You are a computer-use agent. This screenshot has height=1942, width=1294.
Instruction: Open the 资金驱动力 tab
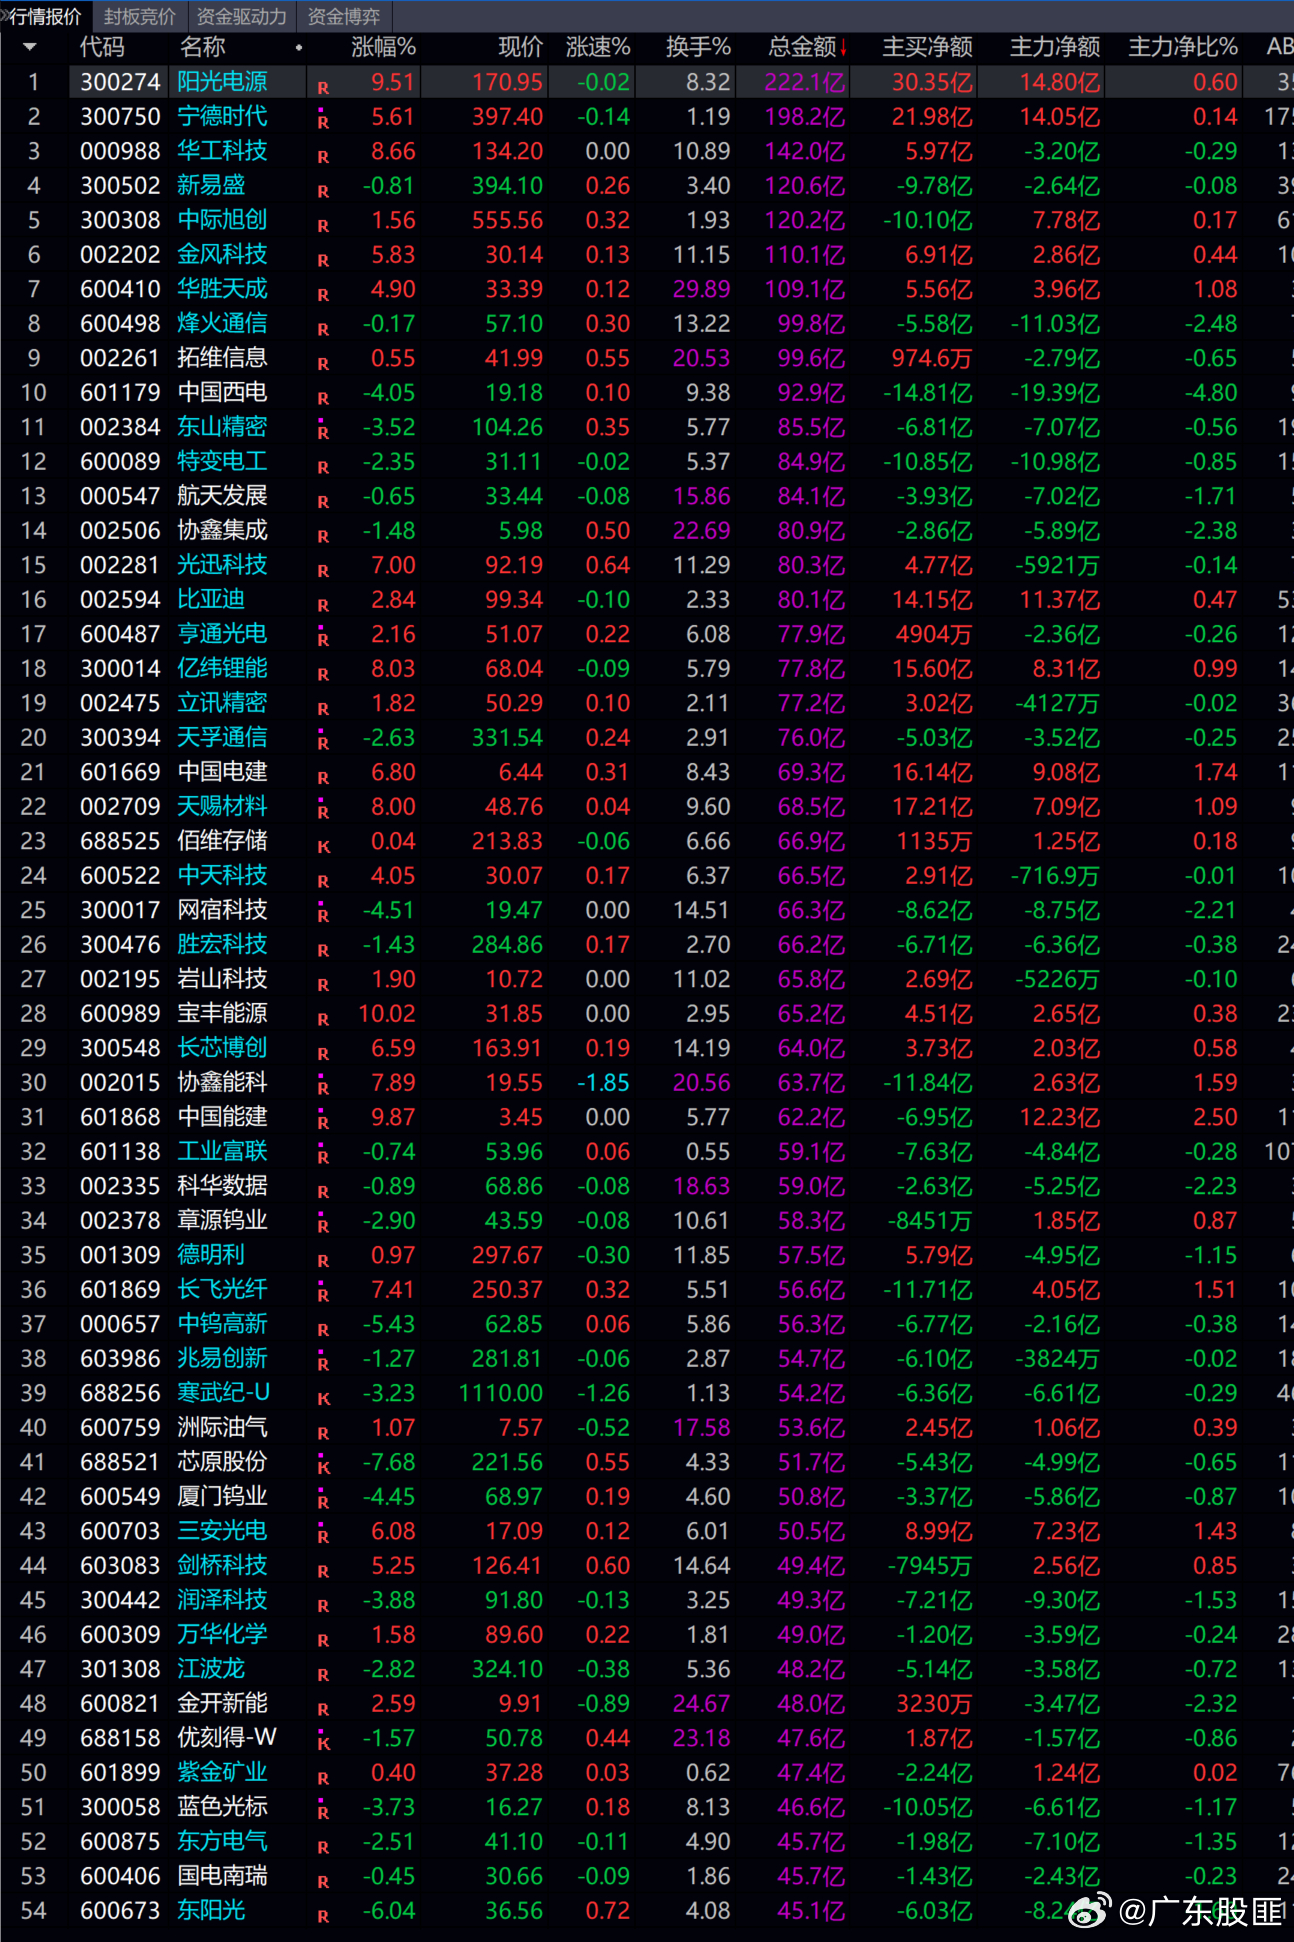241,17
